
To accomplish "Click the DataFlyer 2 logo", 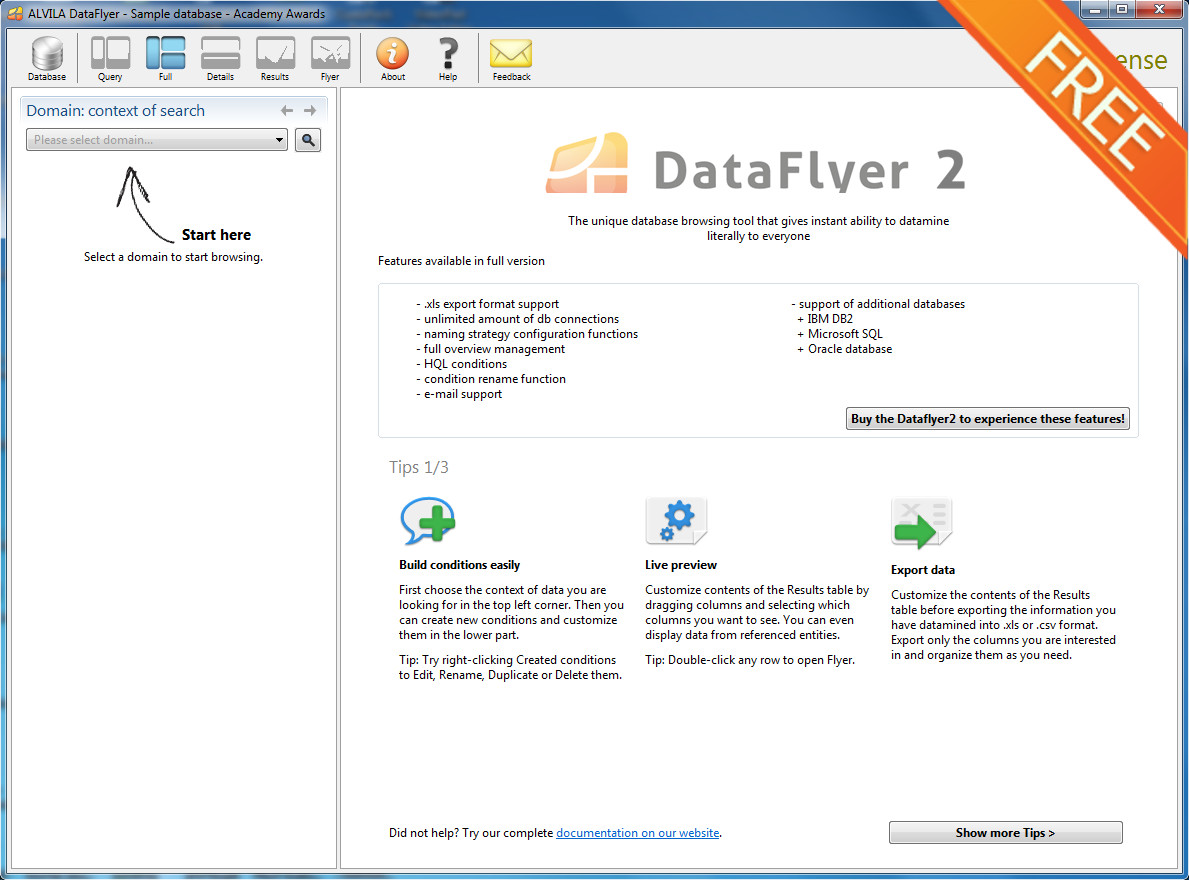I will [756, 165].
